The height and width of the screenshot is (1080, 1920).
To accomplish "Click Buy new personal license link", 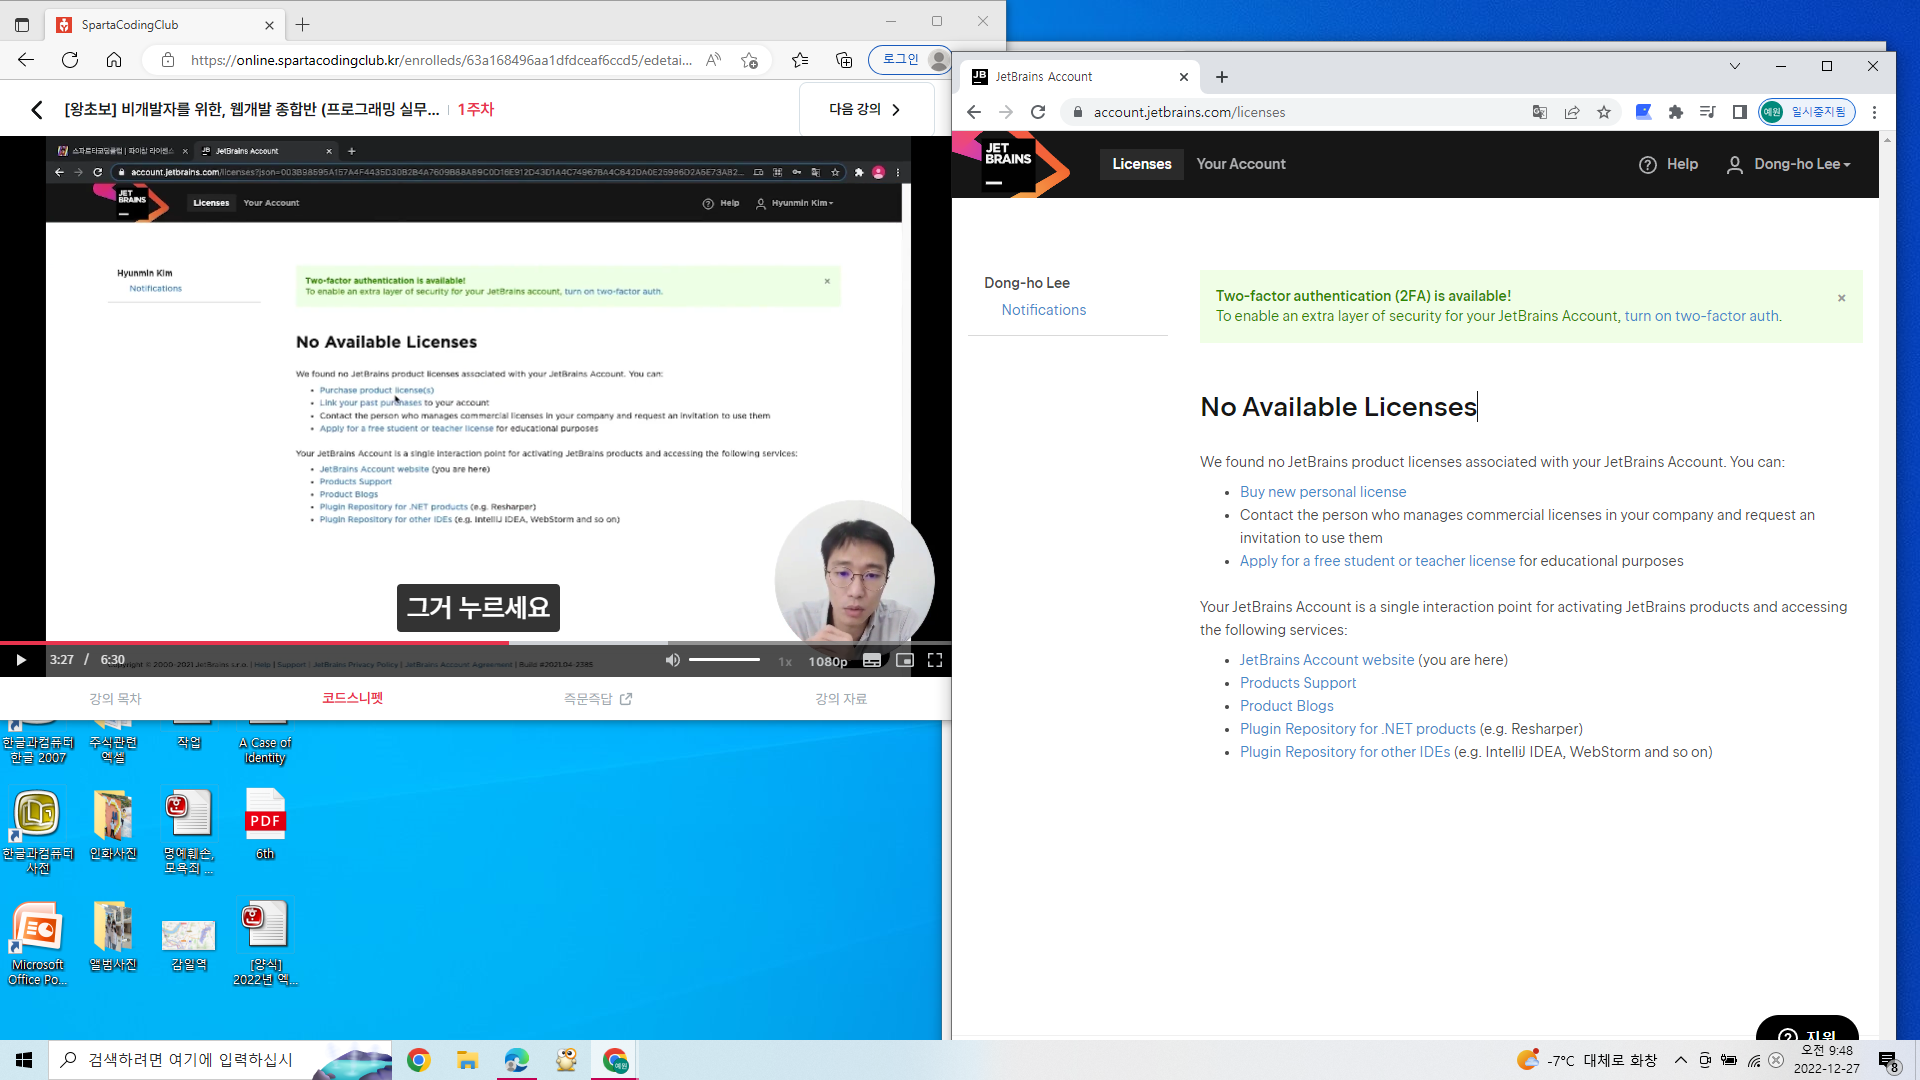I will coord(1323,492).
